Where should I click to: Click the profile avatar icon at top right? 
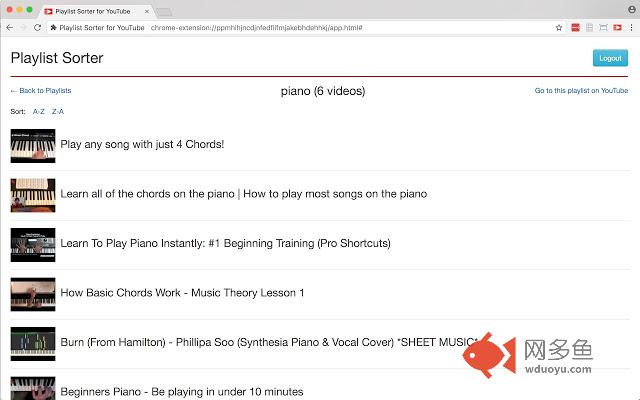pyautogui.click(x=632, y=9)
